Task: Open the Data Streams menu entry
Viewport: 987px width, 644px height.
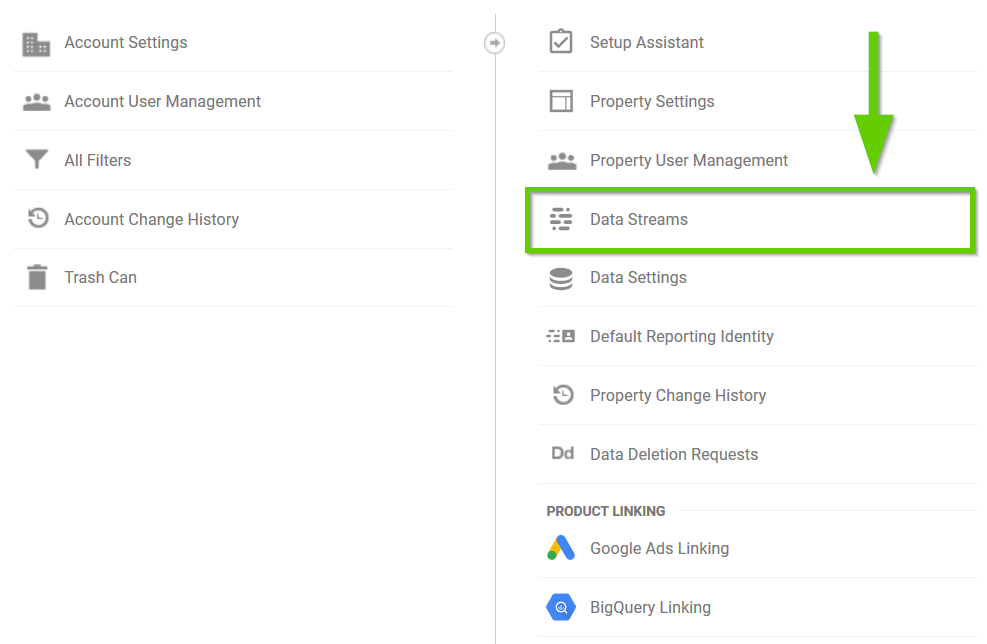Action: [639, 219]
